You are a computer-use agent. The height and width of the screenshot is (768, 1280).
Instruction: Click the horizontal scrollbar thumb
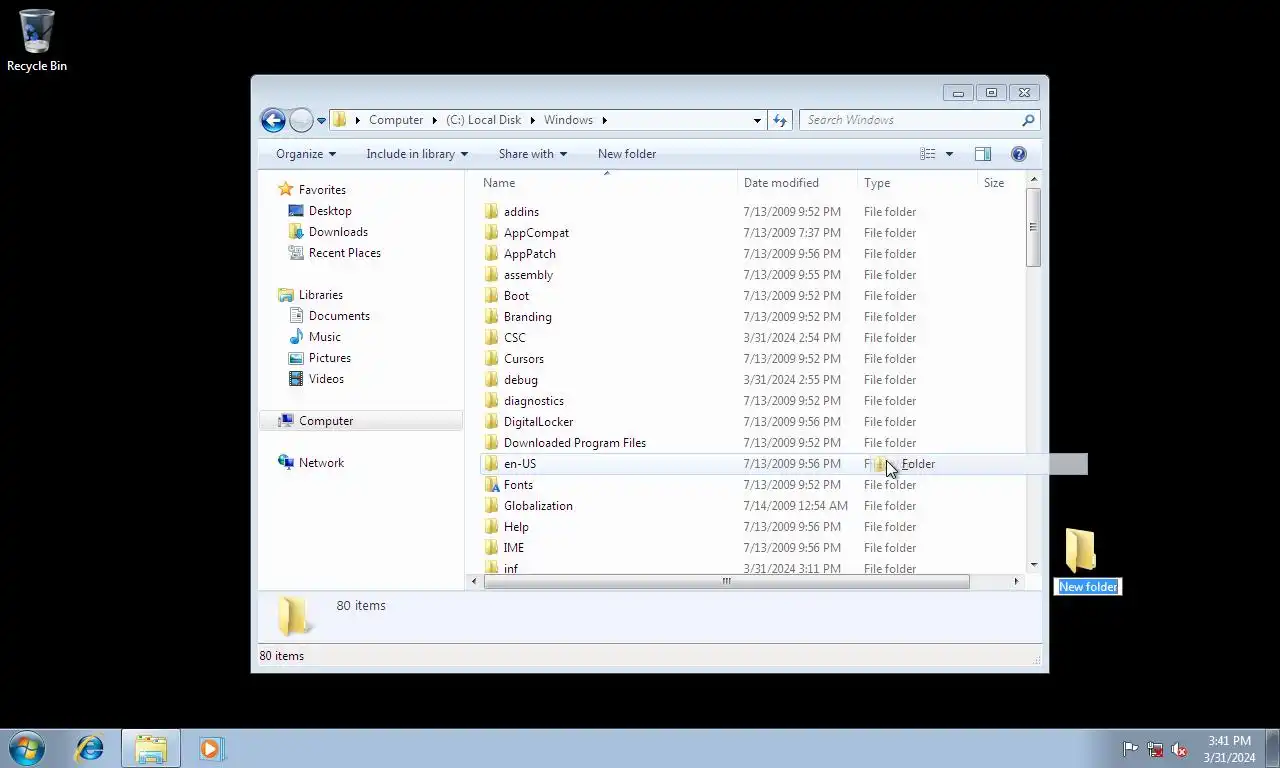coord(727,581)
